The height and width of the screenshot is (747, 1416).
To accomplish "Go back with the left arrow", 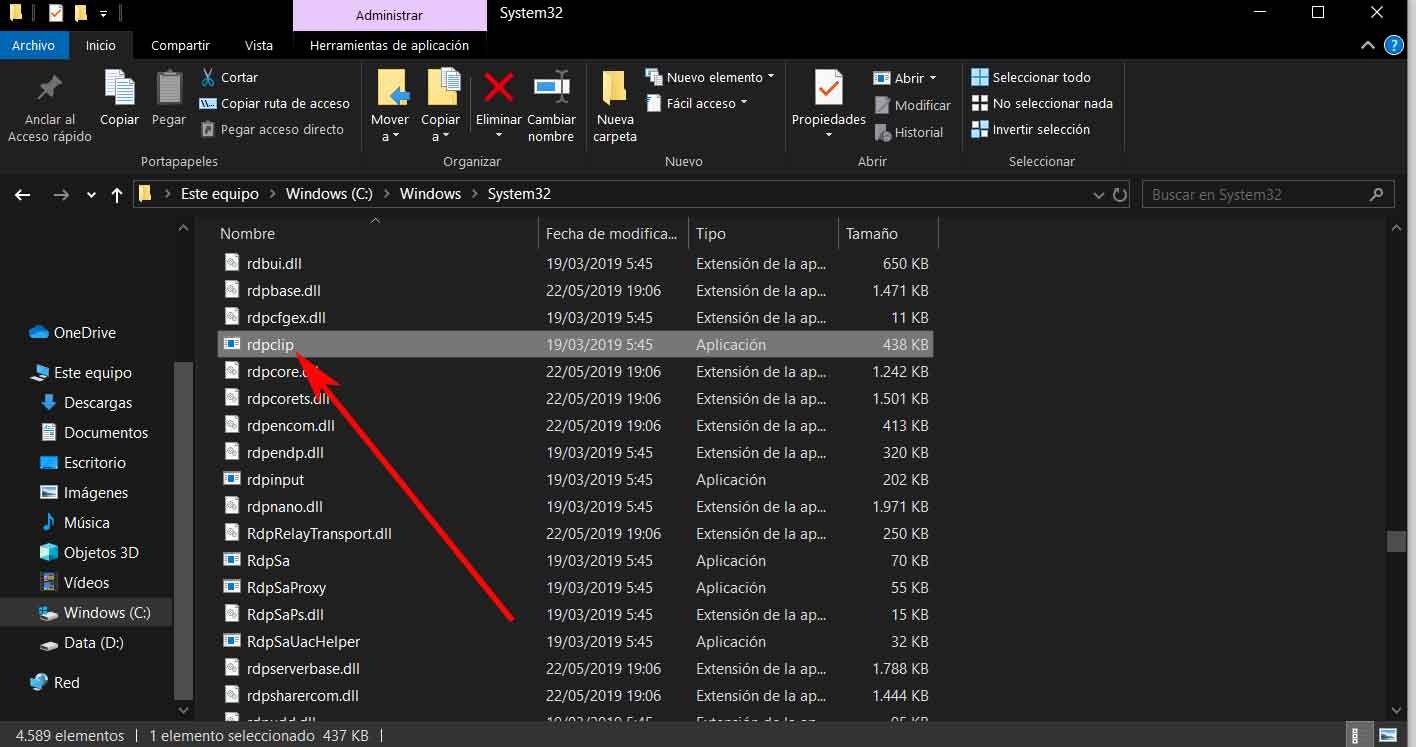I will 23,195.
